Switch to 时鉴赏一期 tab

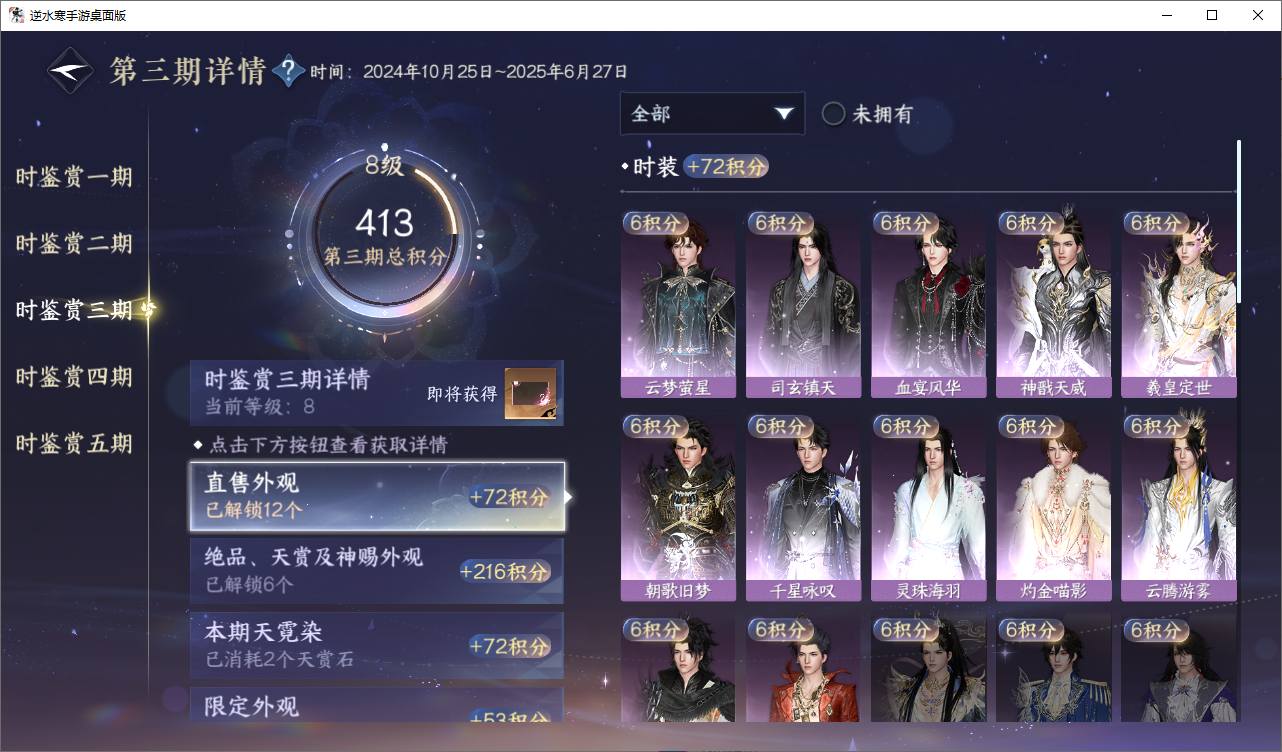click(x=74, y=178)
